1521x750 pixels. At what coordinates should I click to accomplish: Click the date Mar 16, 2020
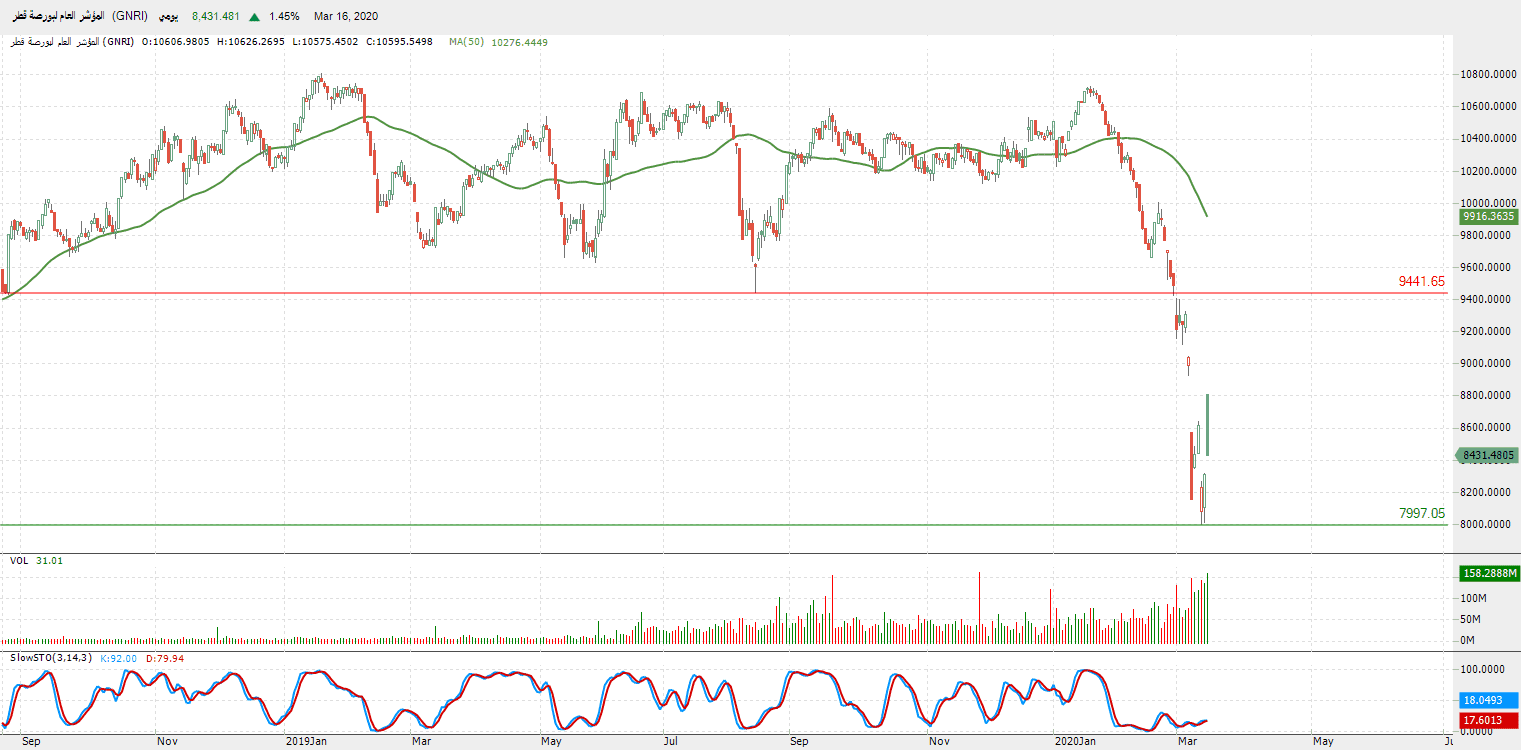point(346,16)
